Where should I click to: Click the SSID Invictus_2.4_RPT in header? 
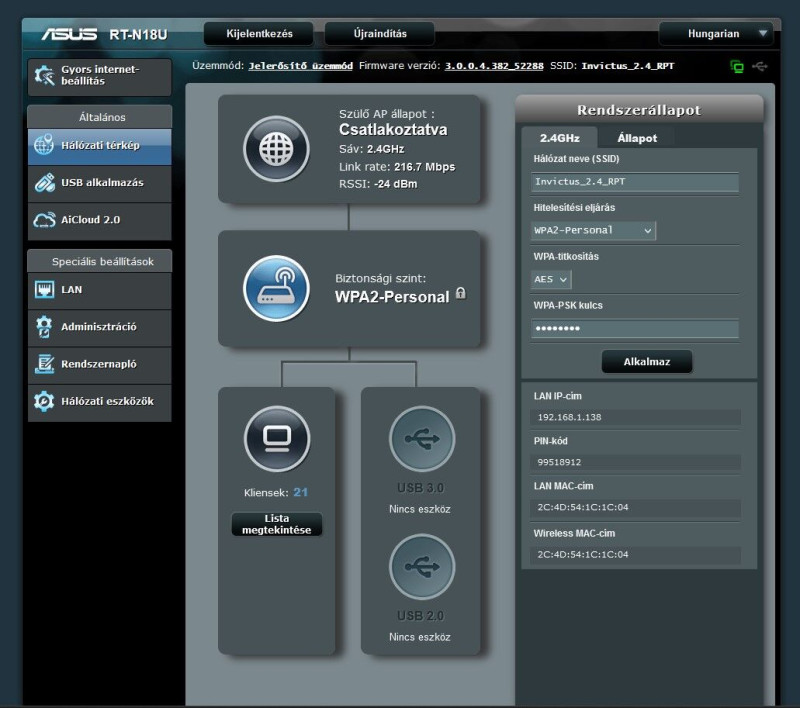coord(628,66)
